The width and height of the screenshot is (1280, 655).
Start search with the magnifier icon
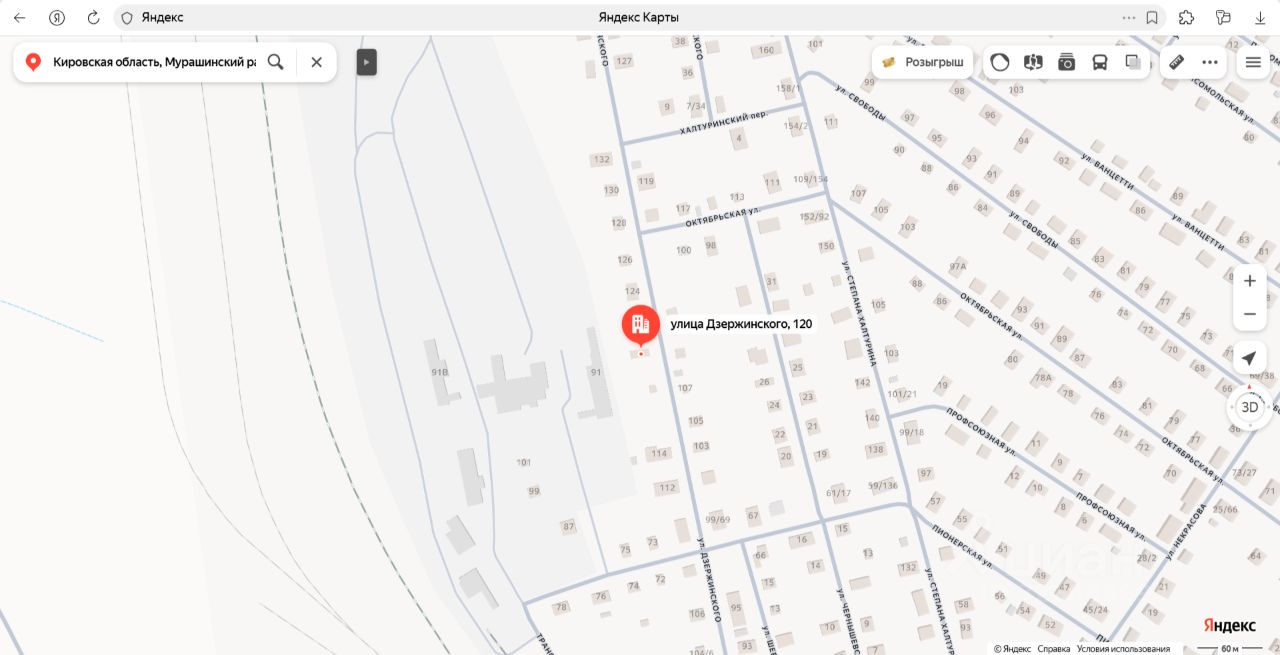coord(276,62)
